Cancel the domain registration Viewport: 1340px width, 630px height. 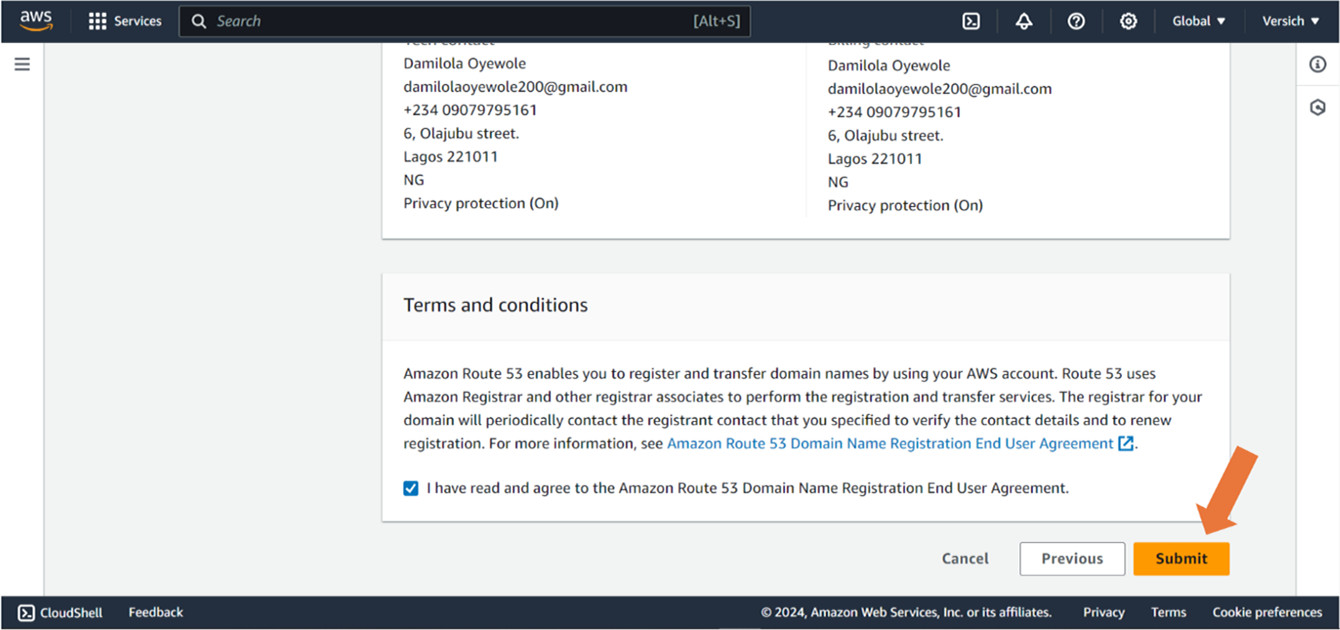pyautogui.click(x=965, y=559)
